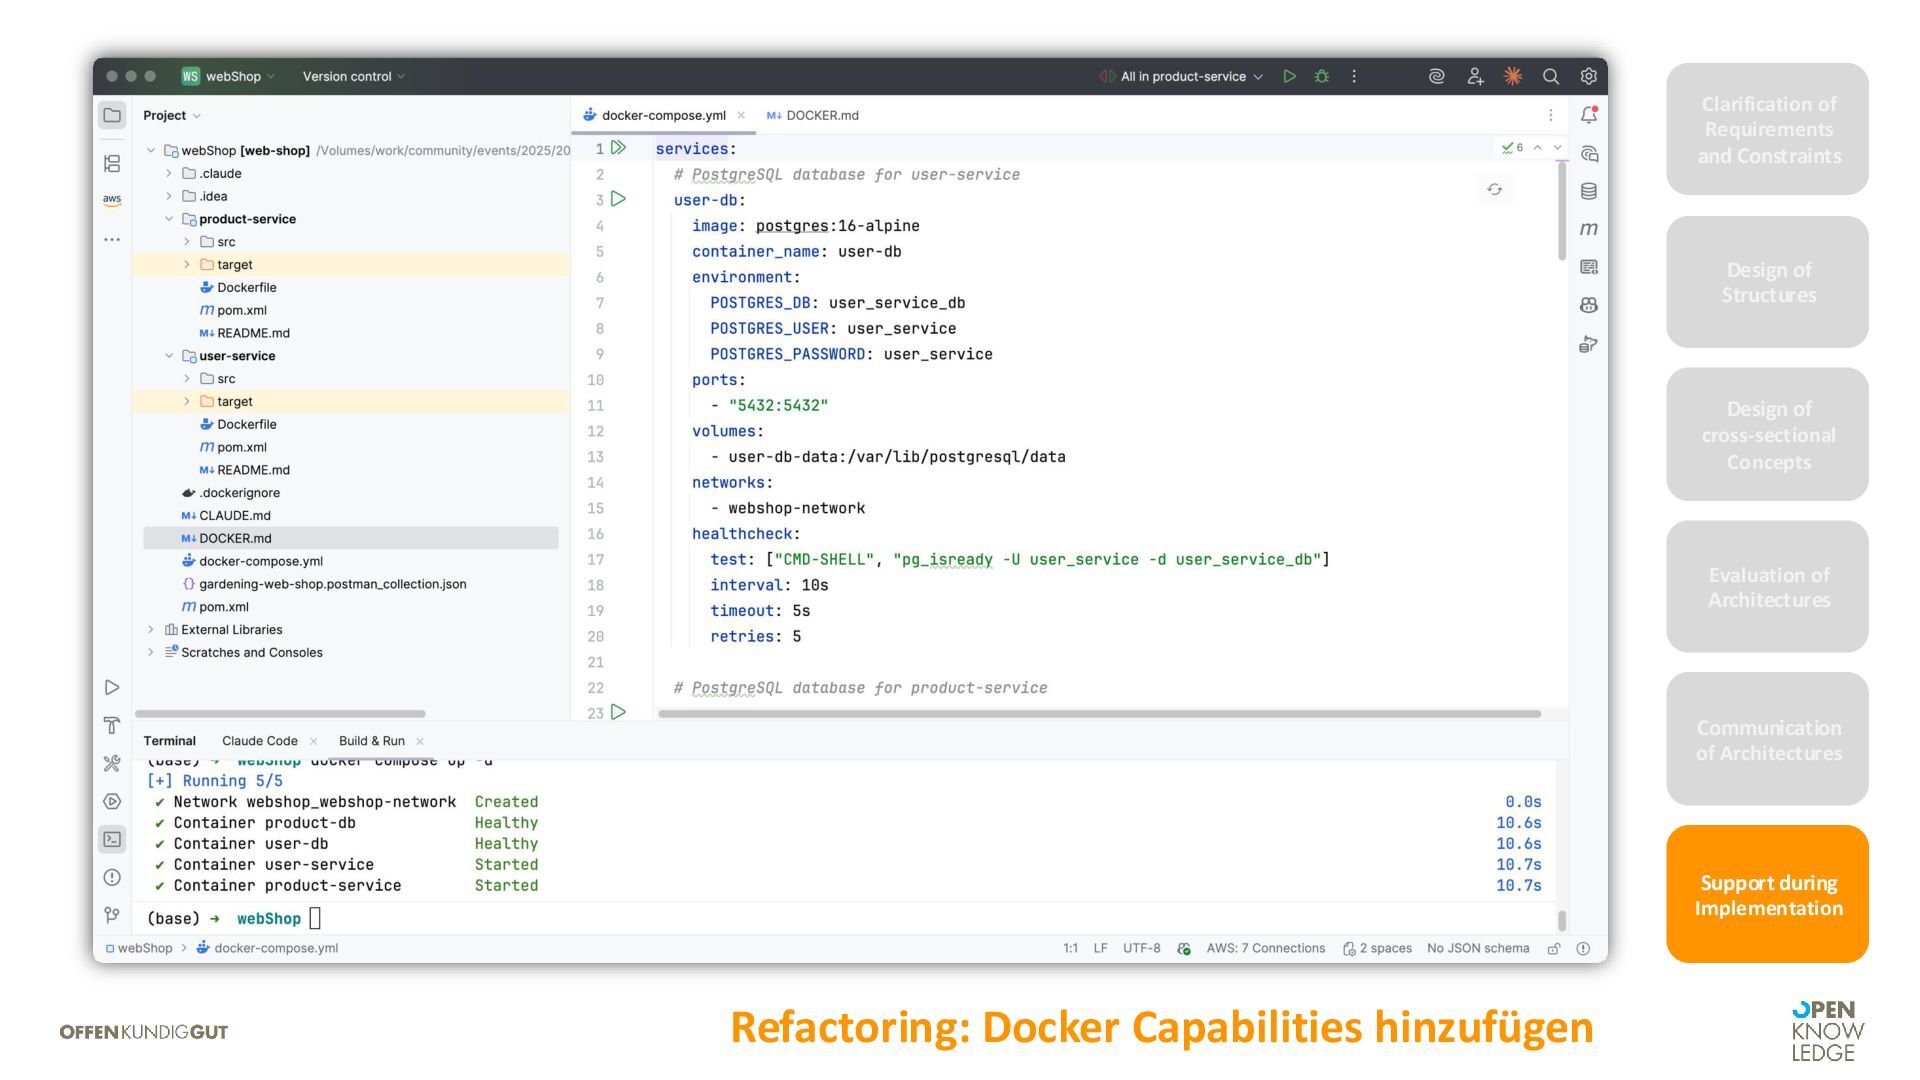Toggle the Project tool window folder icon
The width and height of the screenshot is (1920, 1080).
tap(112, 115)
